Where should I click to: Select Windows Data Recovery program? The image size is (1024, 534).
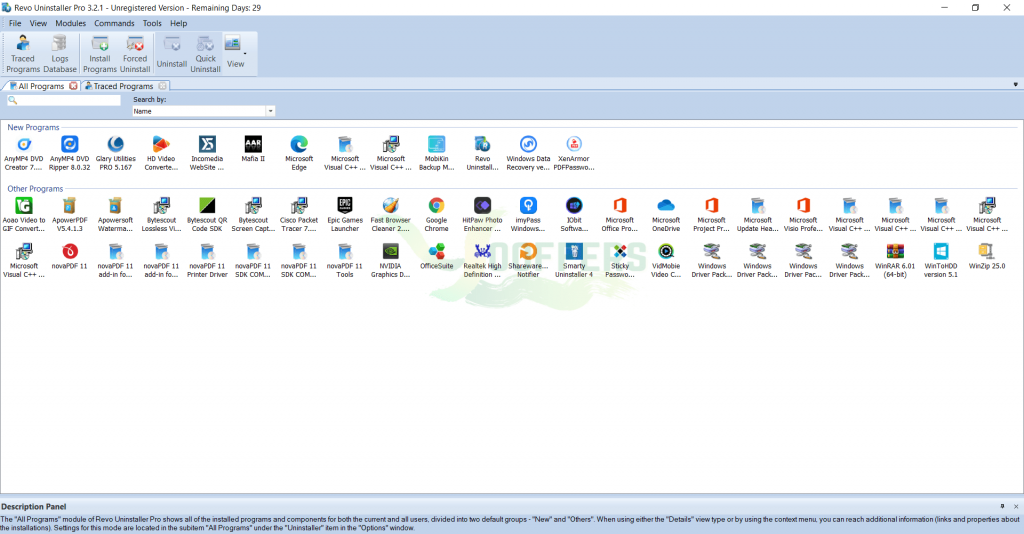click(x=528, y=153)
